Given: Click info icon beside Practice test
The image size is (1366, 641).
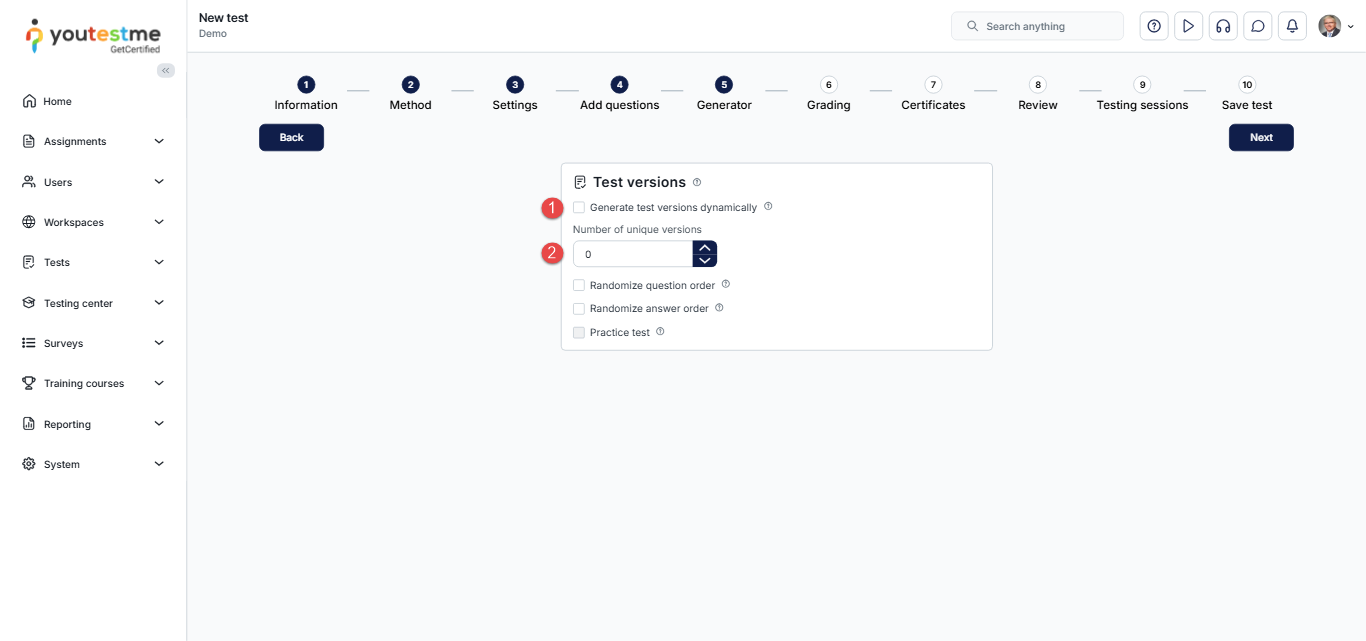Looking at the screenshot, I should point(660,331).
